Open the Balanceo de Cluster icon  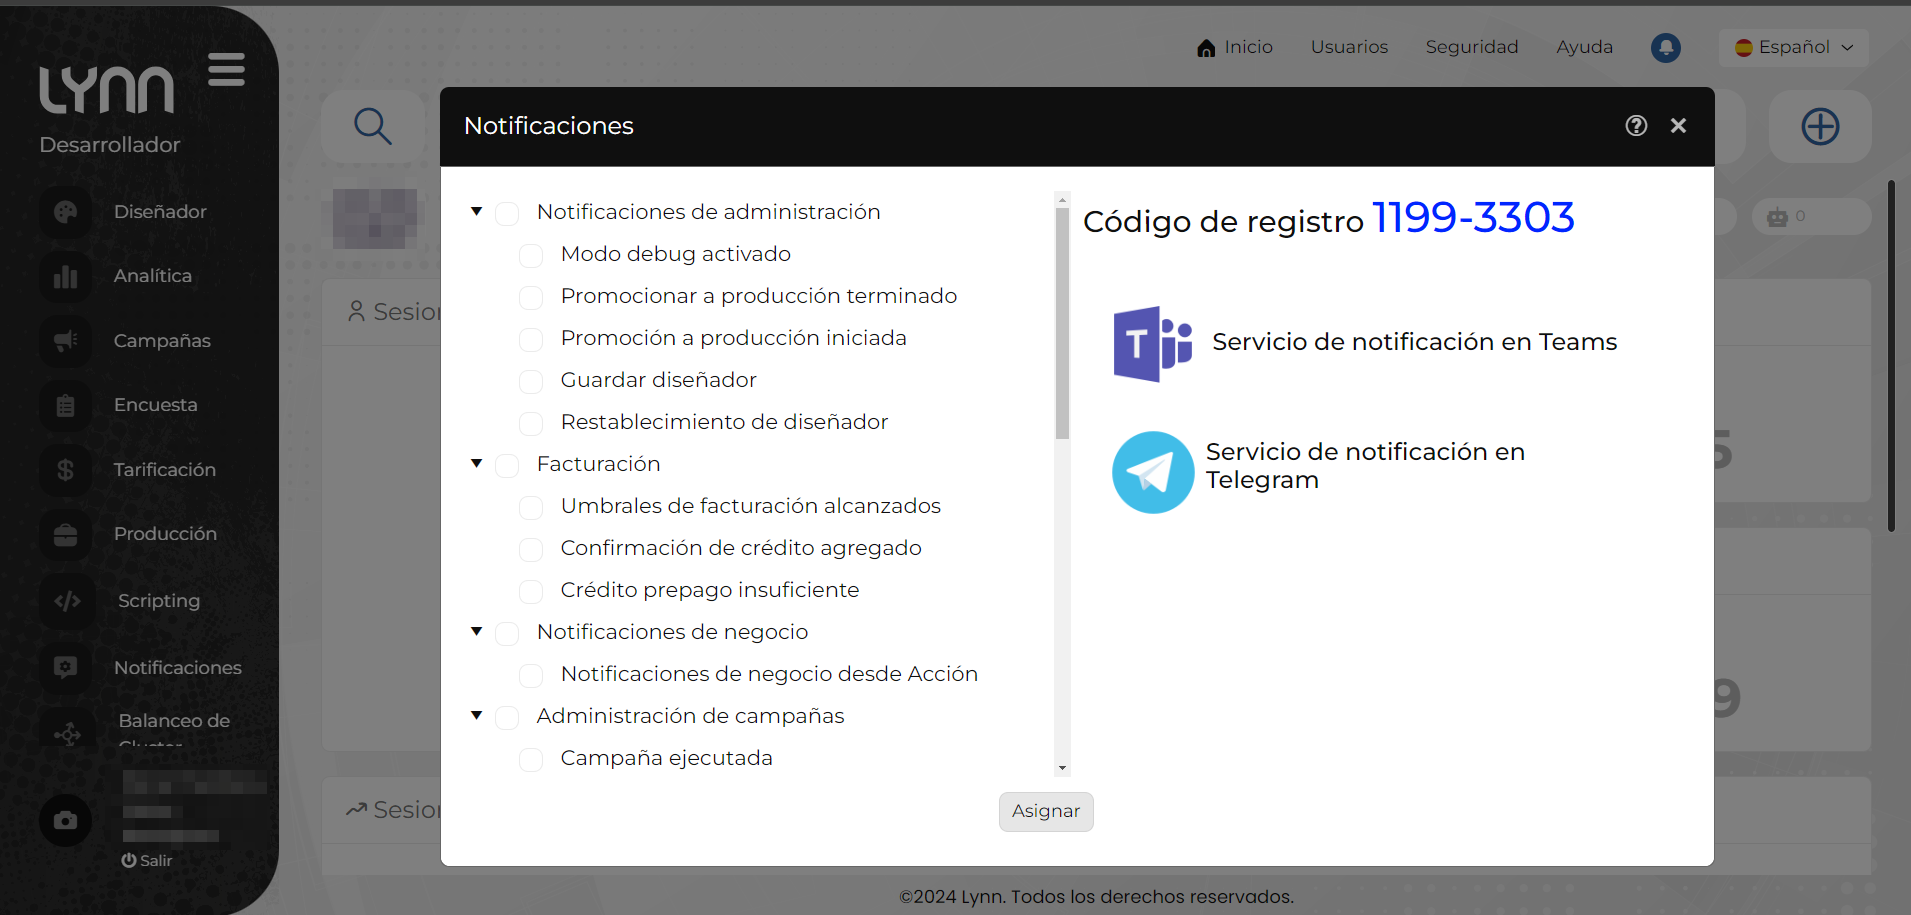click(67, 734)
